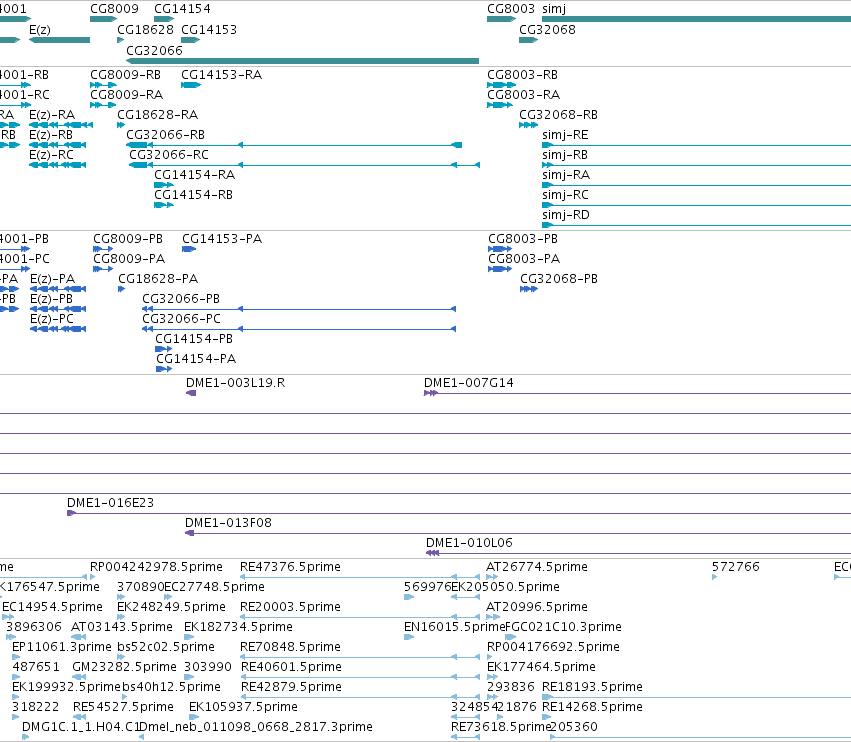The height and width of the screenshot is (742, 851).
Task: Click EST RP004242978.5prime
Action: [156, 567]
